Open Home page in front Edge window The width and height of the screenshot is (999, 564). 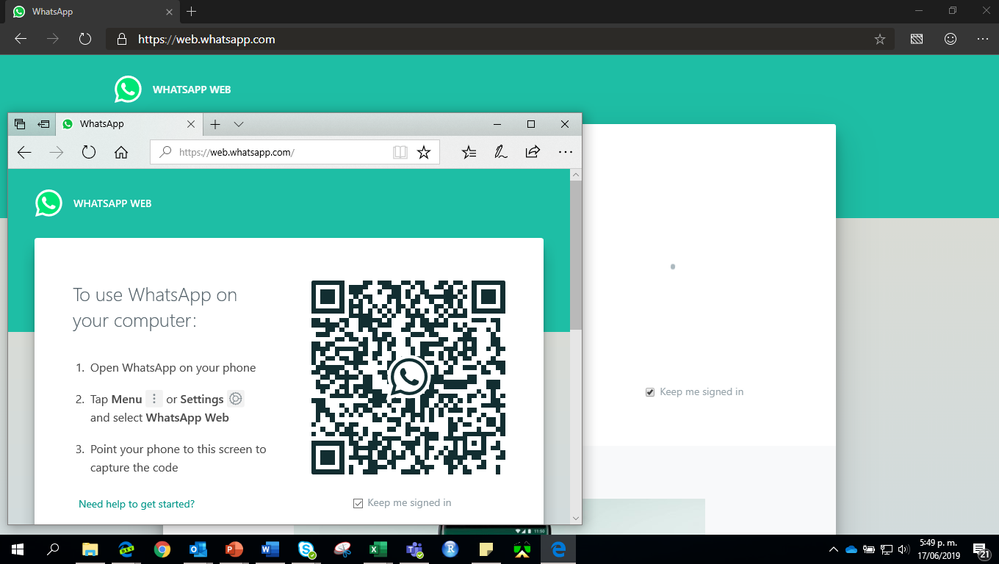coord(121,152)
